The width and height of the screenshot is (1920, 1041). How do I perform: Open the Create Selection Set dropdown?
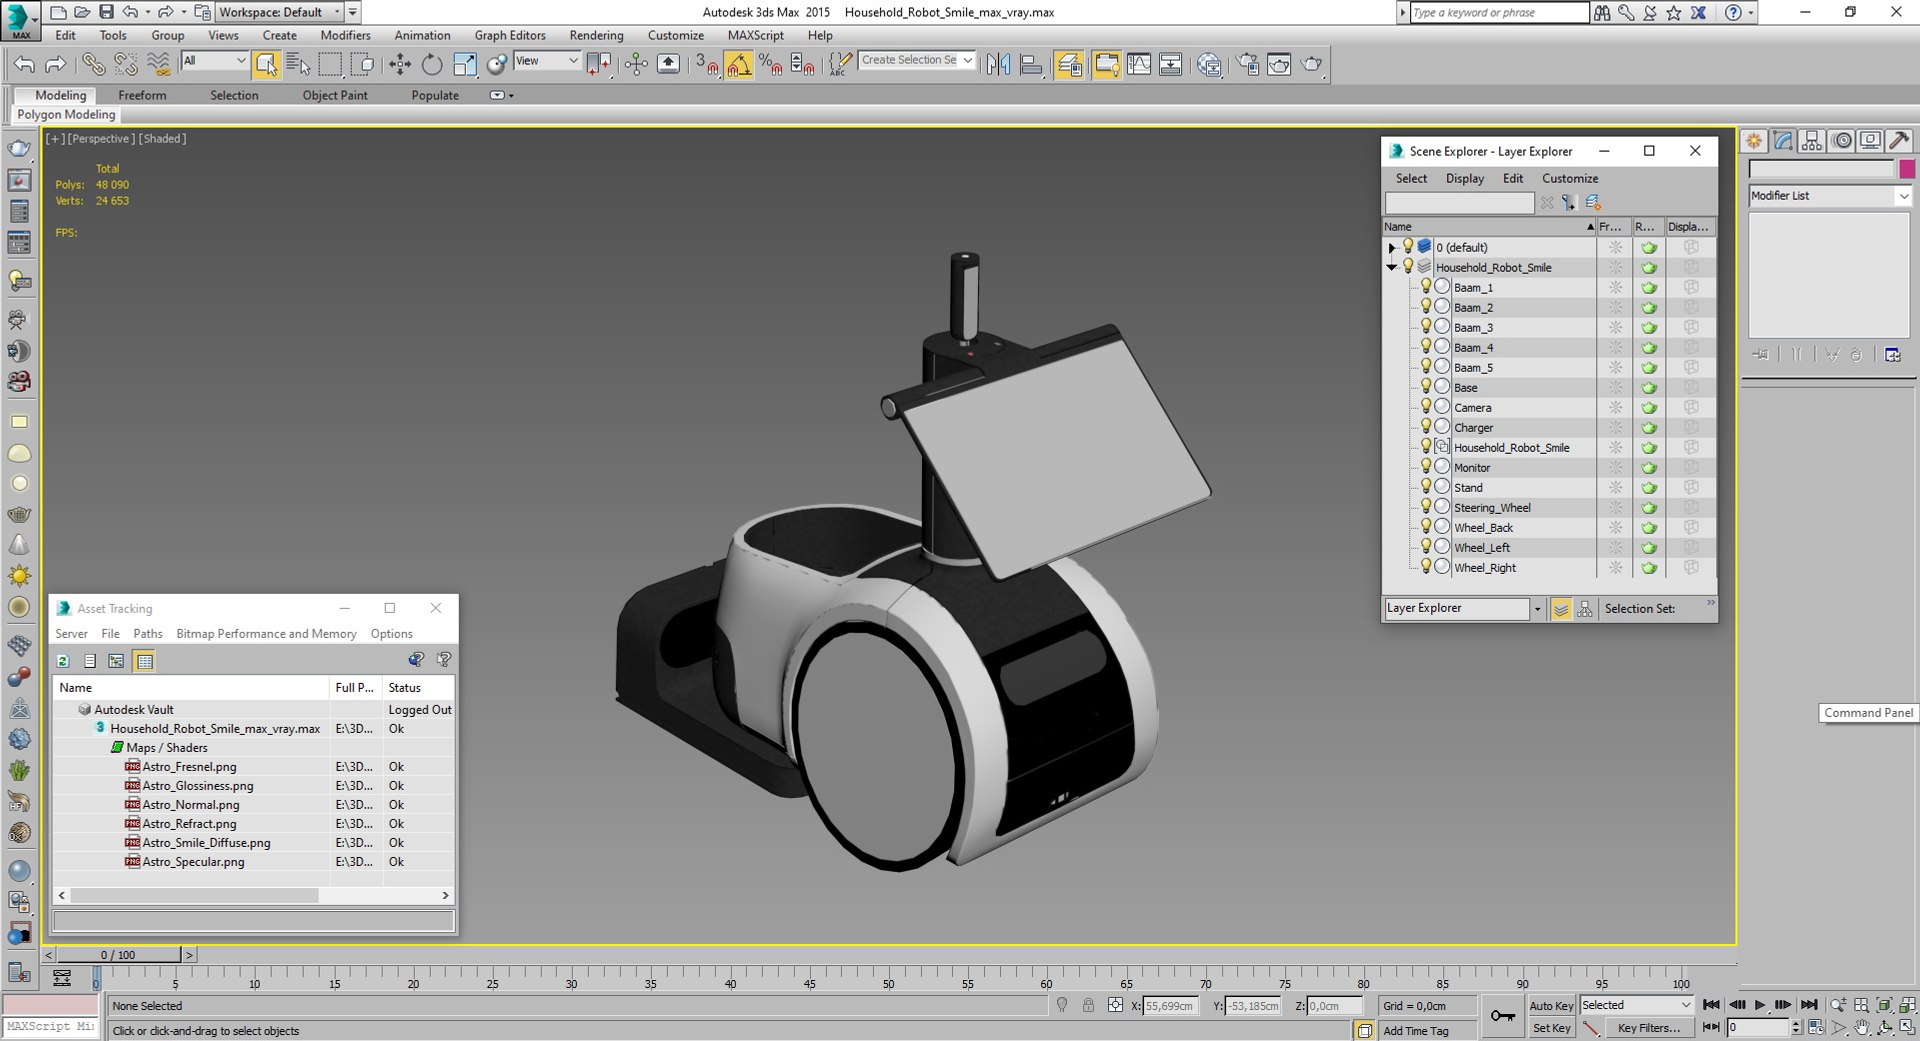click(x=917, y=61)
